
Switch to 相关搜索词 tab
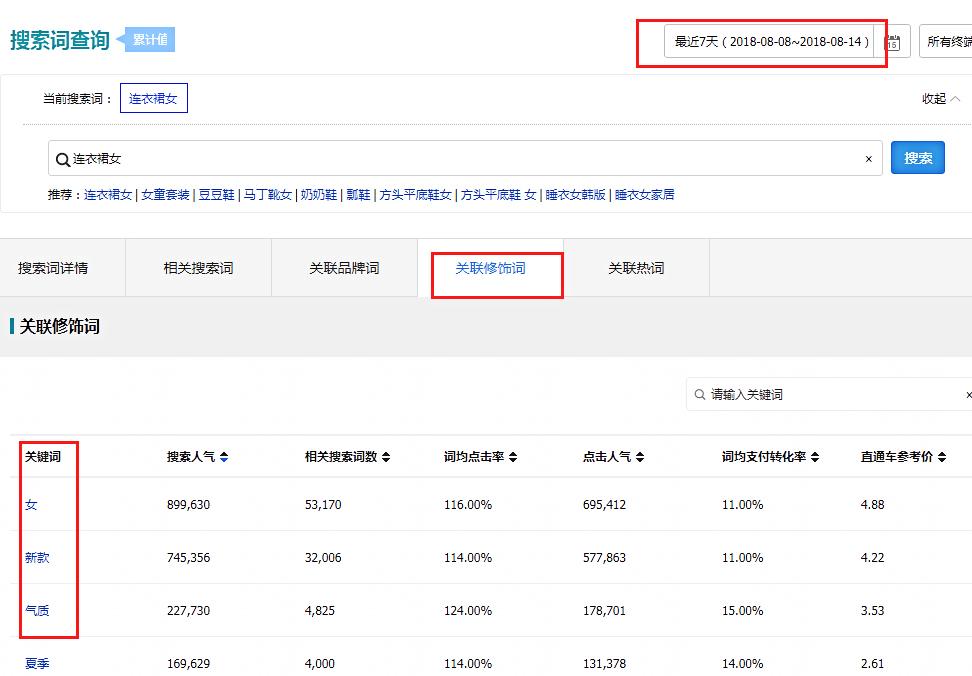pos(198,268)
